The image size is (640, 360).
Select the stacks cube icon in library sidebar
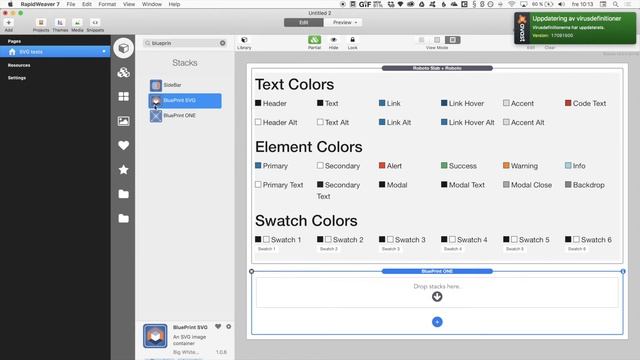(x=123, y=48)
